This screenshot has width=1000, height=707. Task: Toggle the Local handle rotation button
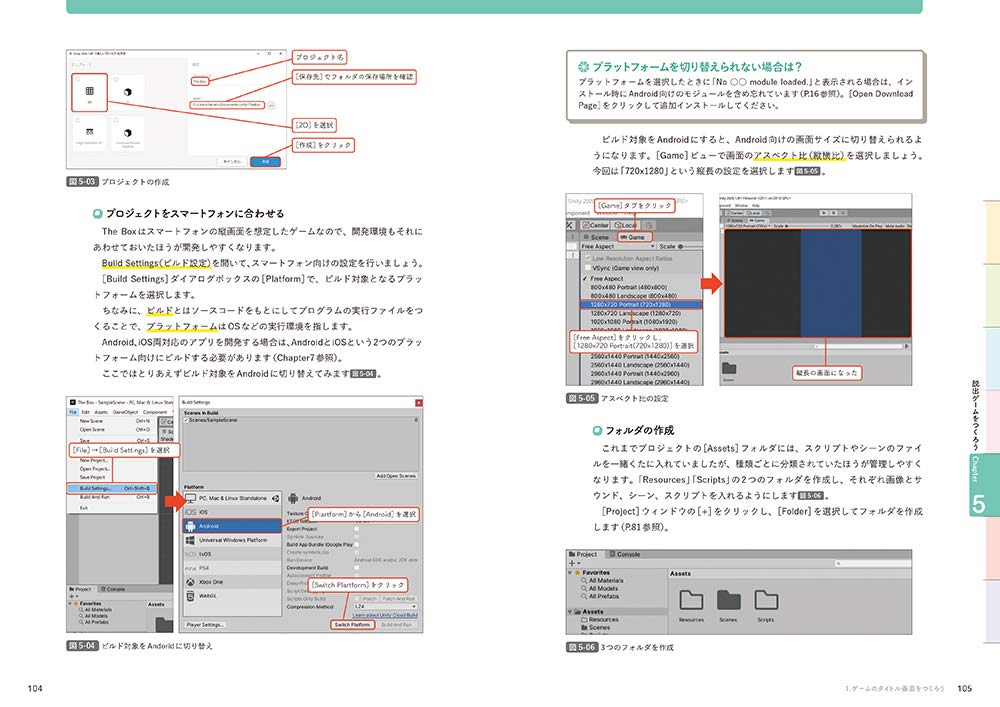click(625, 225)
